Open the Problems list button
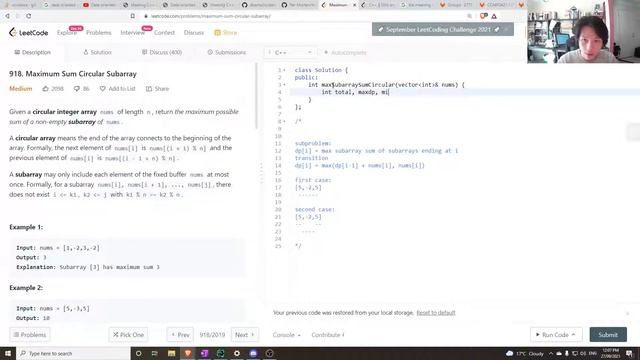Screen dimensions: 640x360 click(x=30, y=335)
